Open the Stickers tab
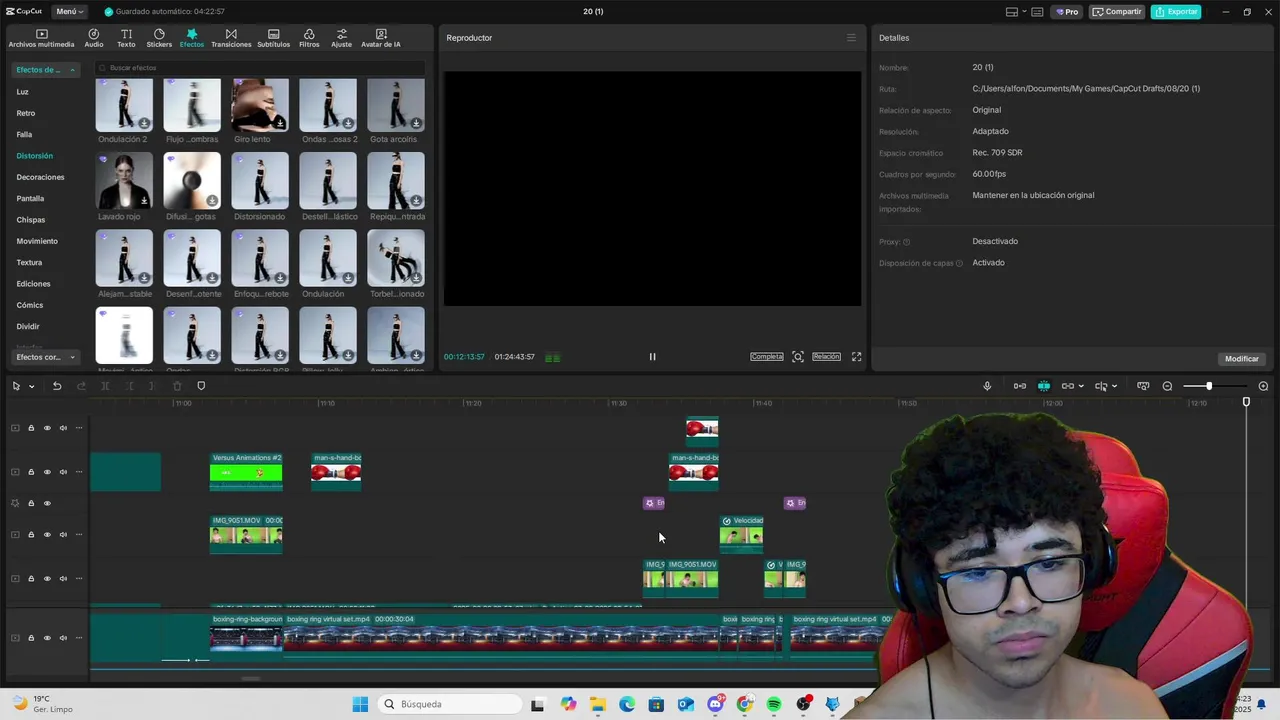1280x720 pixels. [159, 38]
